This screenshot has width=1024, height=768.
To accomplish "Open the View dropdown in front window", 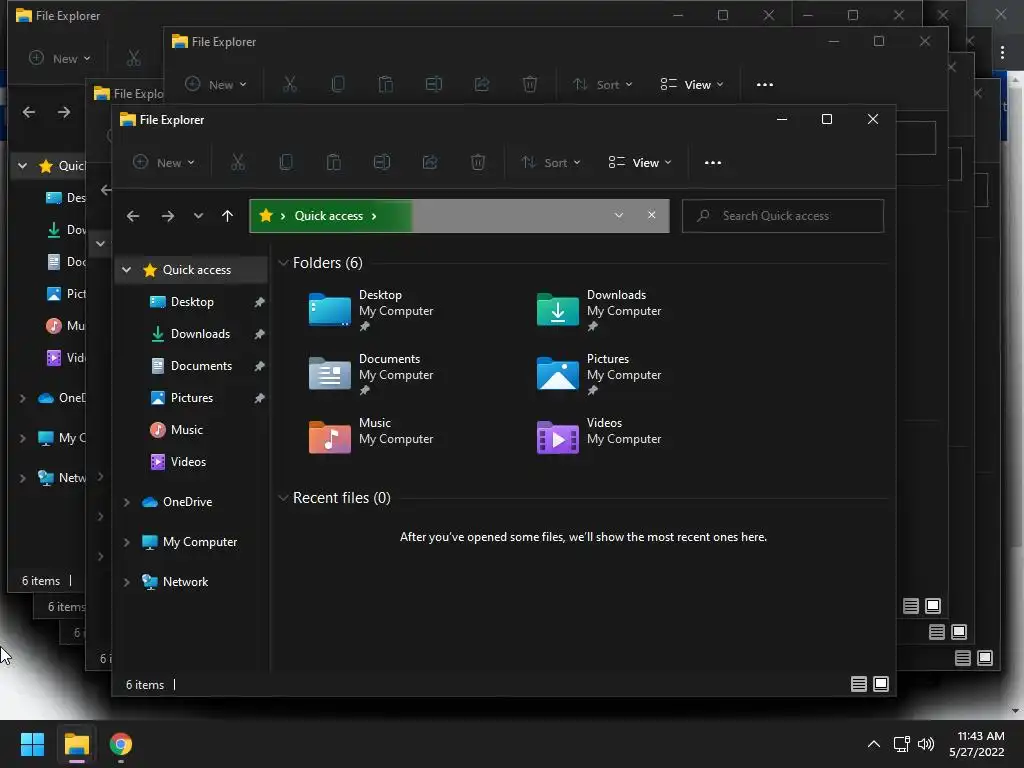I will click(x=639, y=163).
